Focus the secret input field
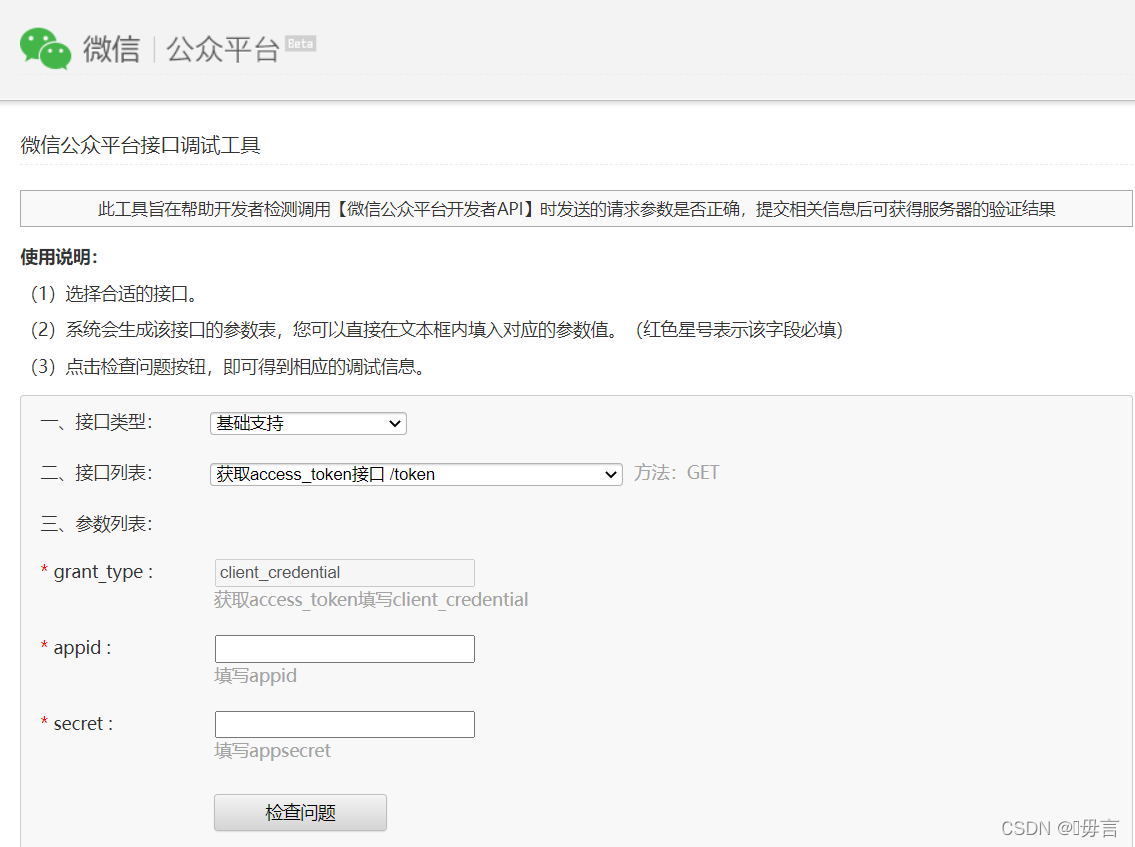Screen dimensions: 1135x847 coord(345,724)
